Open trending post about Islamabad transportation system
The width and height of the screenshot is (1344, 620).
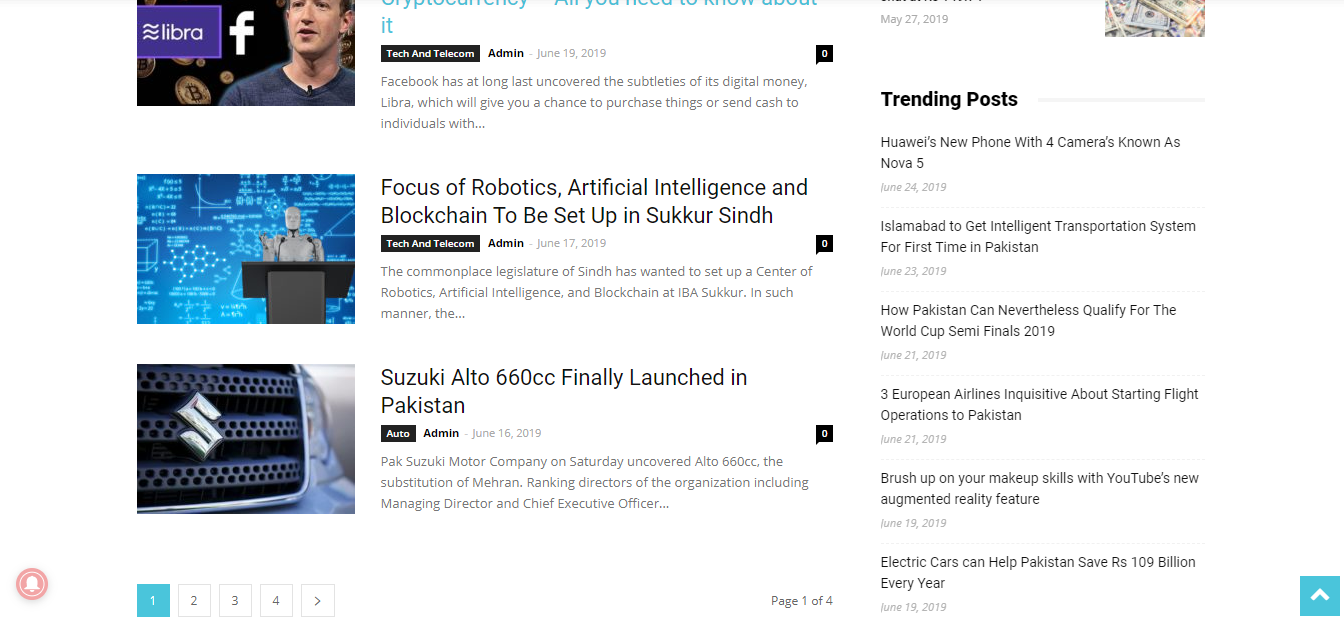(1038, 236)
